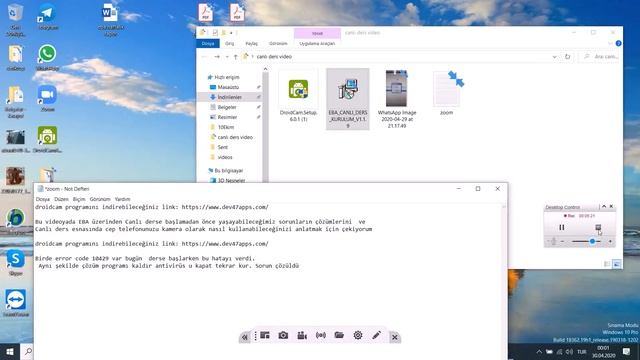
Task: Select DroidCam.Setup.6.0.1 installer file
Action: click(x=298, y=96)
